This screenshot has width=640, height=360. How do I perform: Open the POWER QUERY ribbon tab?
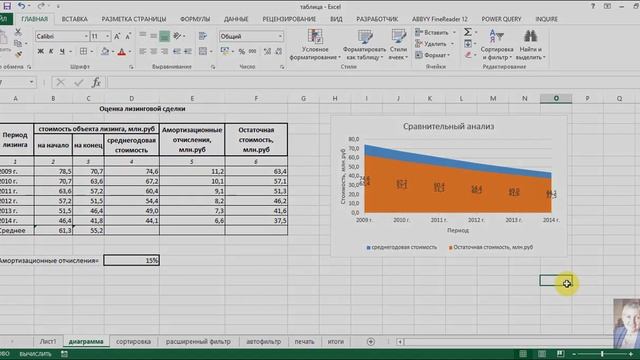501,19
